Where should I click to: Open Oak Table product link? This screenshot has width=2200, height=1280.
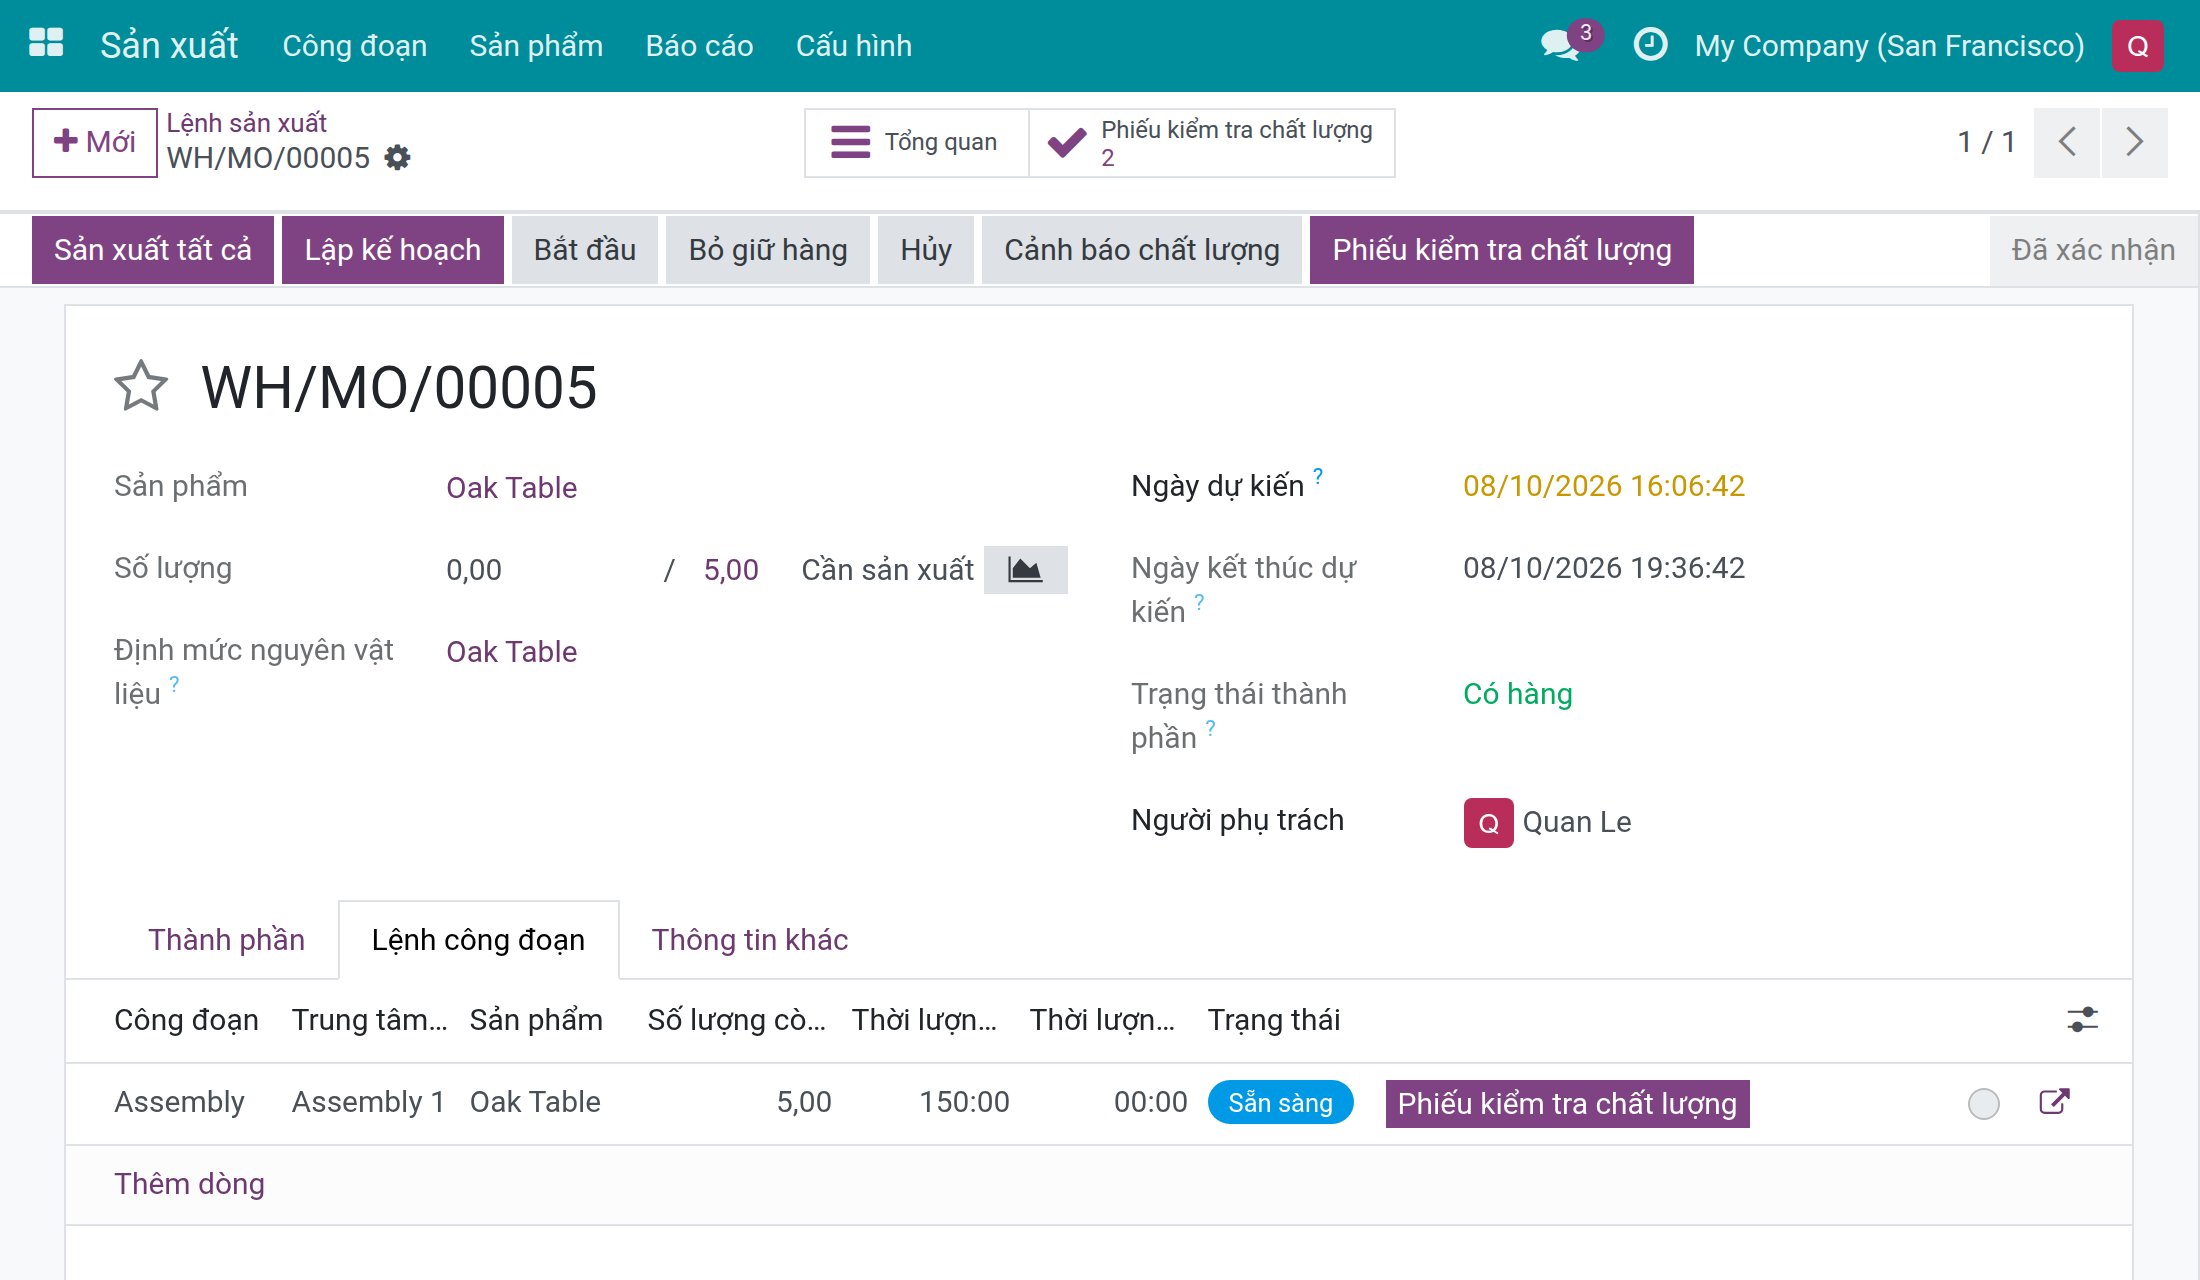[x=511, y=488]
